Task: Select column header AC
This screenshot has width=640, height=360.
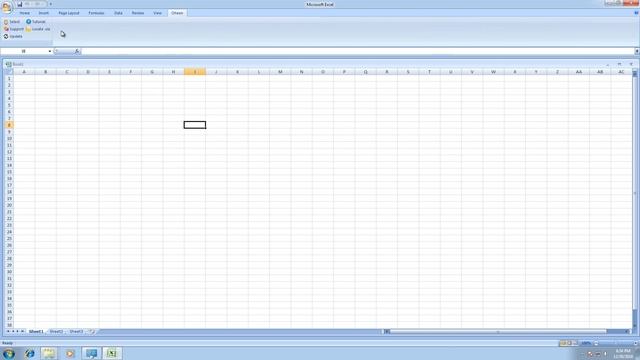Action: click(621, 72)
